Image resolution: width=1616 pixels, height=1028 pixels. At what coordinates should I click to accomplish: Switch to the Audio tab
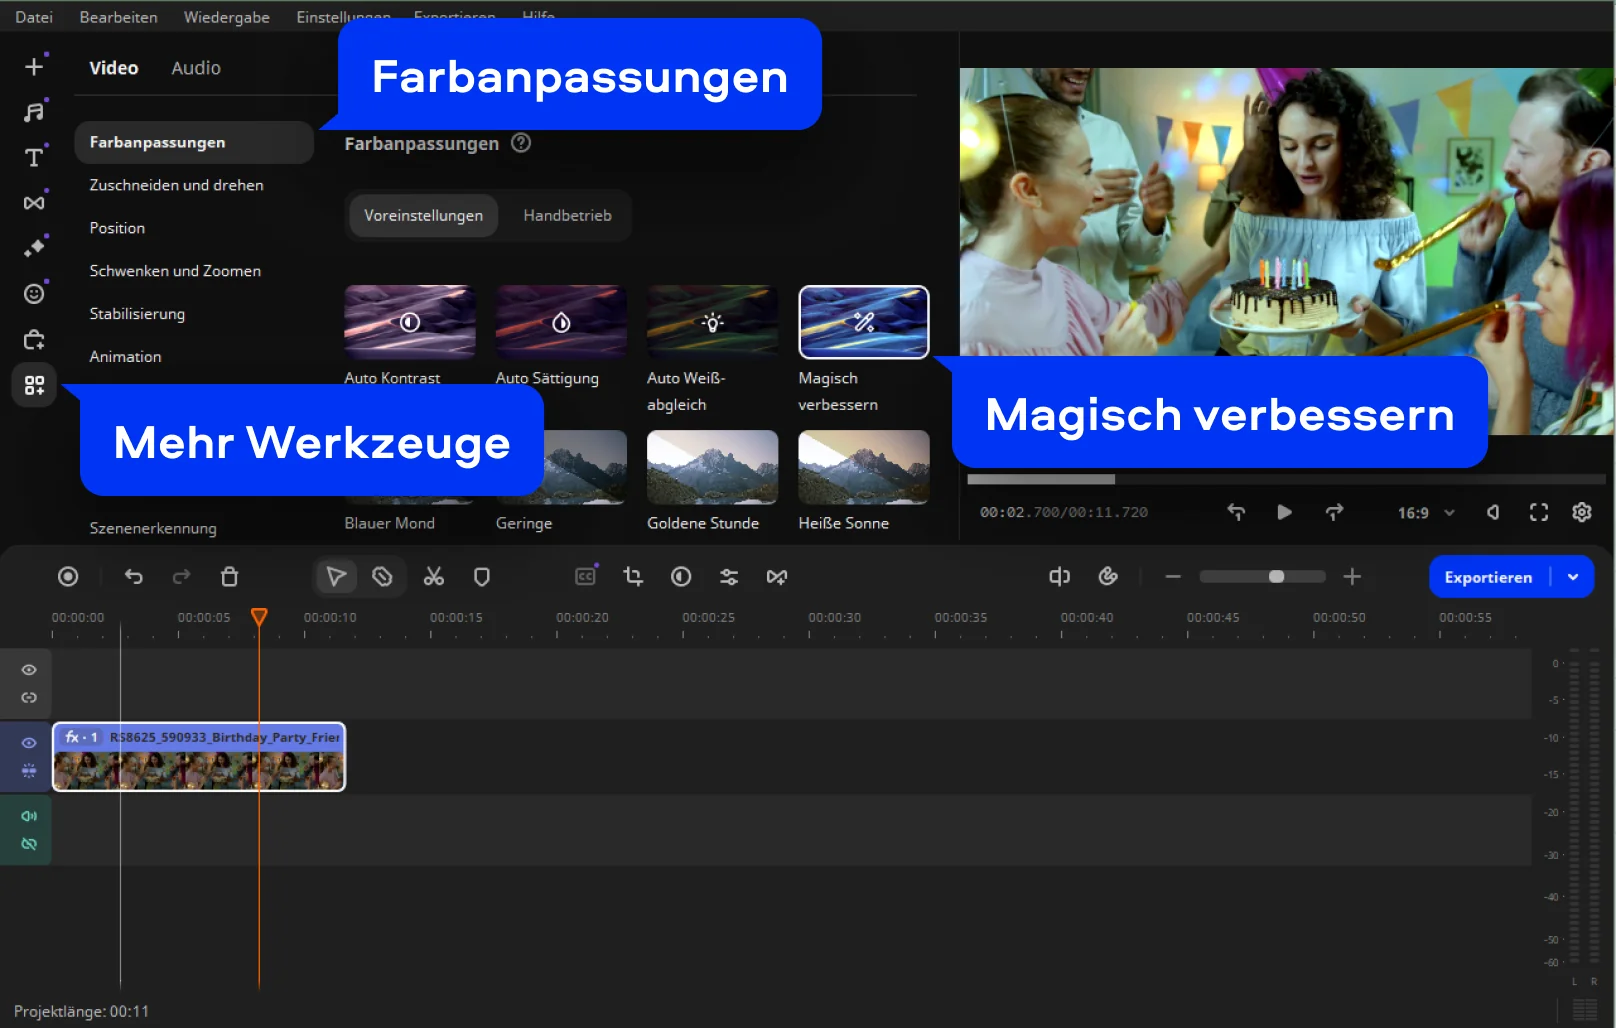[x=196, y=68]
